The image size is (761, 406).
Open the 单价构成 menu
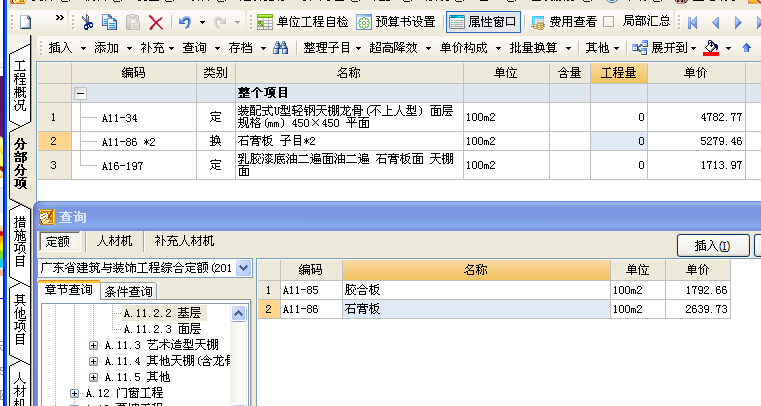(470, 48)
